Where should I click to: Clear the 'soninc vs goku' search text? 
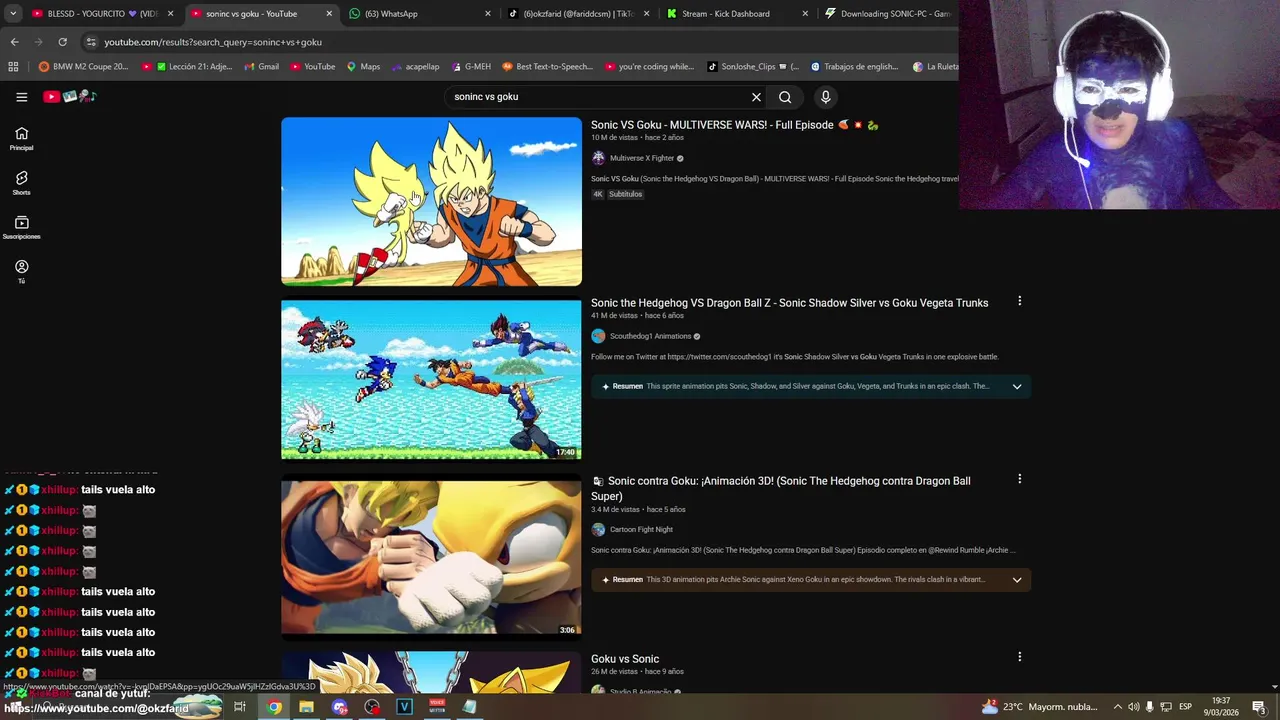point(756,97)
